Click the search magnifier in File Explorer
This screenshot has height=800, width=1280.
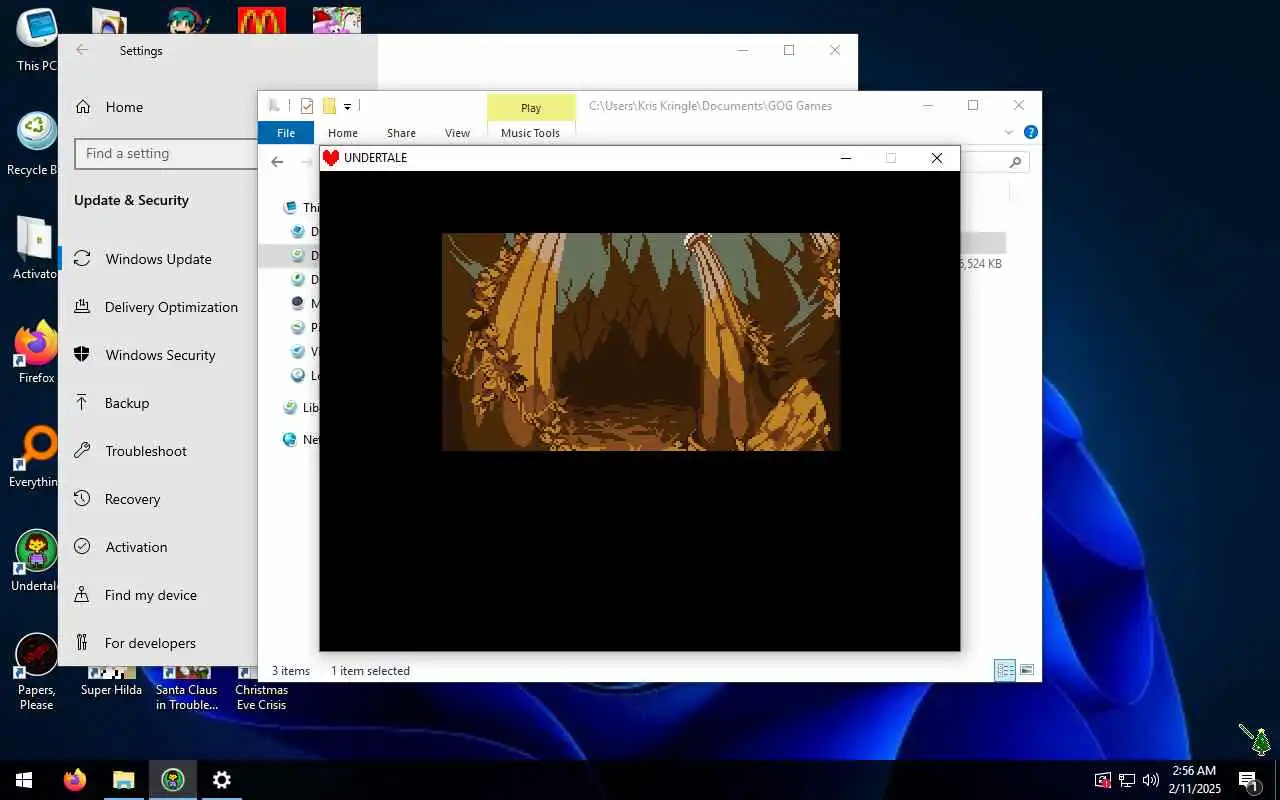click(1015, 161)
